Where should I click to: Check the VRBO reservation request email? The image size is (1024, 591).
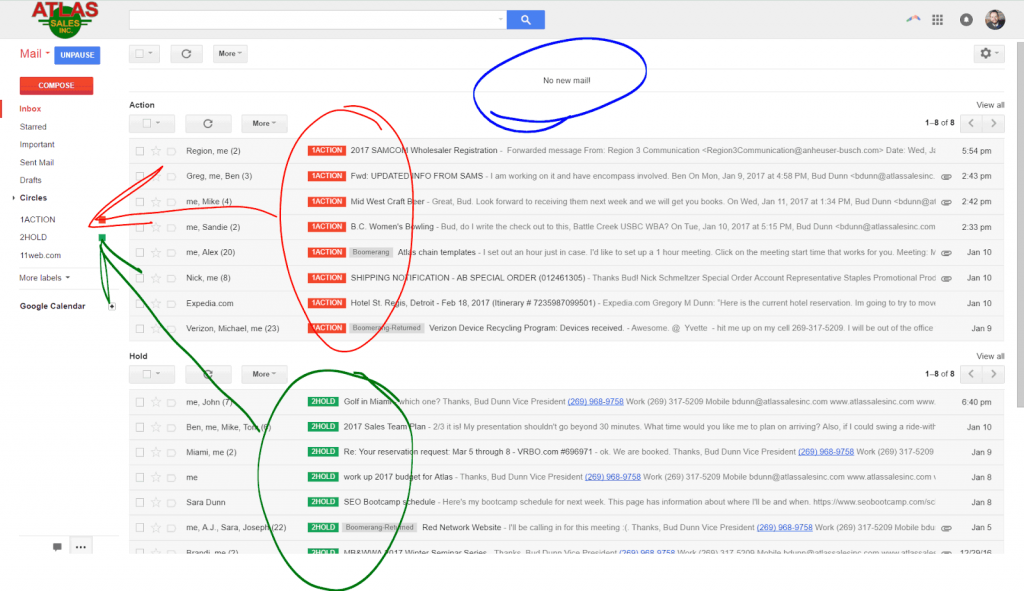tap(140, 453)
